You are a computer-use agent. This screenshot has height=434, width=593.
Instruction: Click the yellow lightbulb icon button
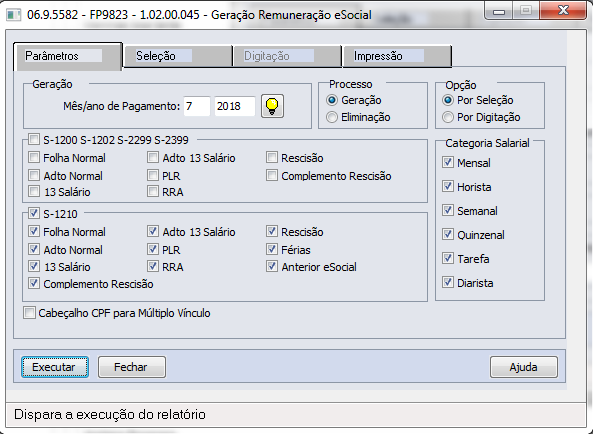pos(272,106)
